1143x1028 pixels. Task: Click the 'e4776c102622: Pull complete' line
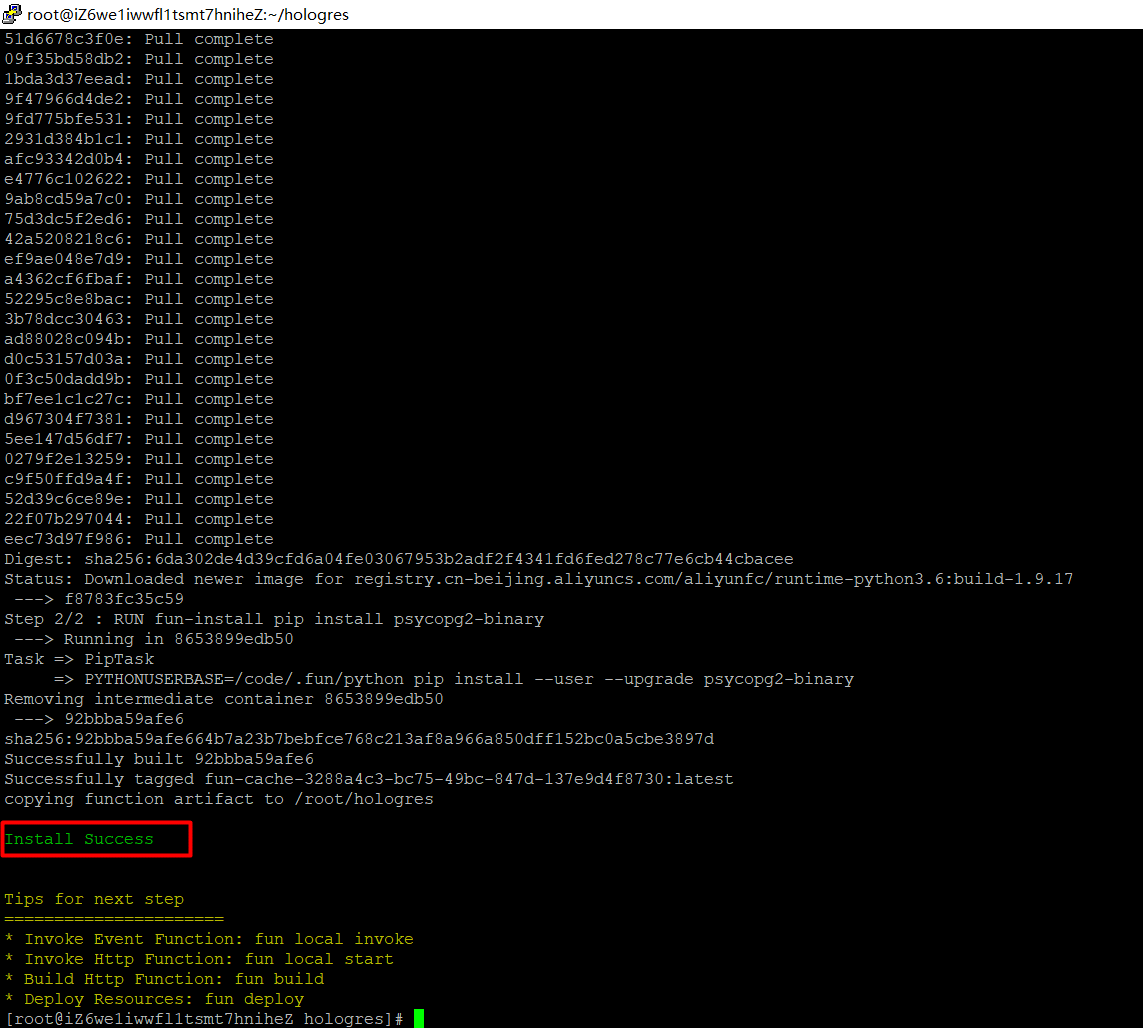pyautogui.click(x=139, y=179)
